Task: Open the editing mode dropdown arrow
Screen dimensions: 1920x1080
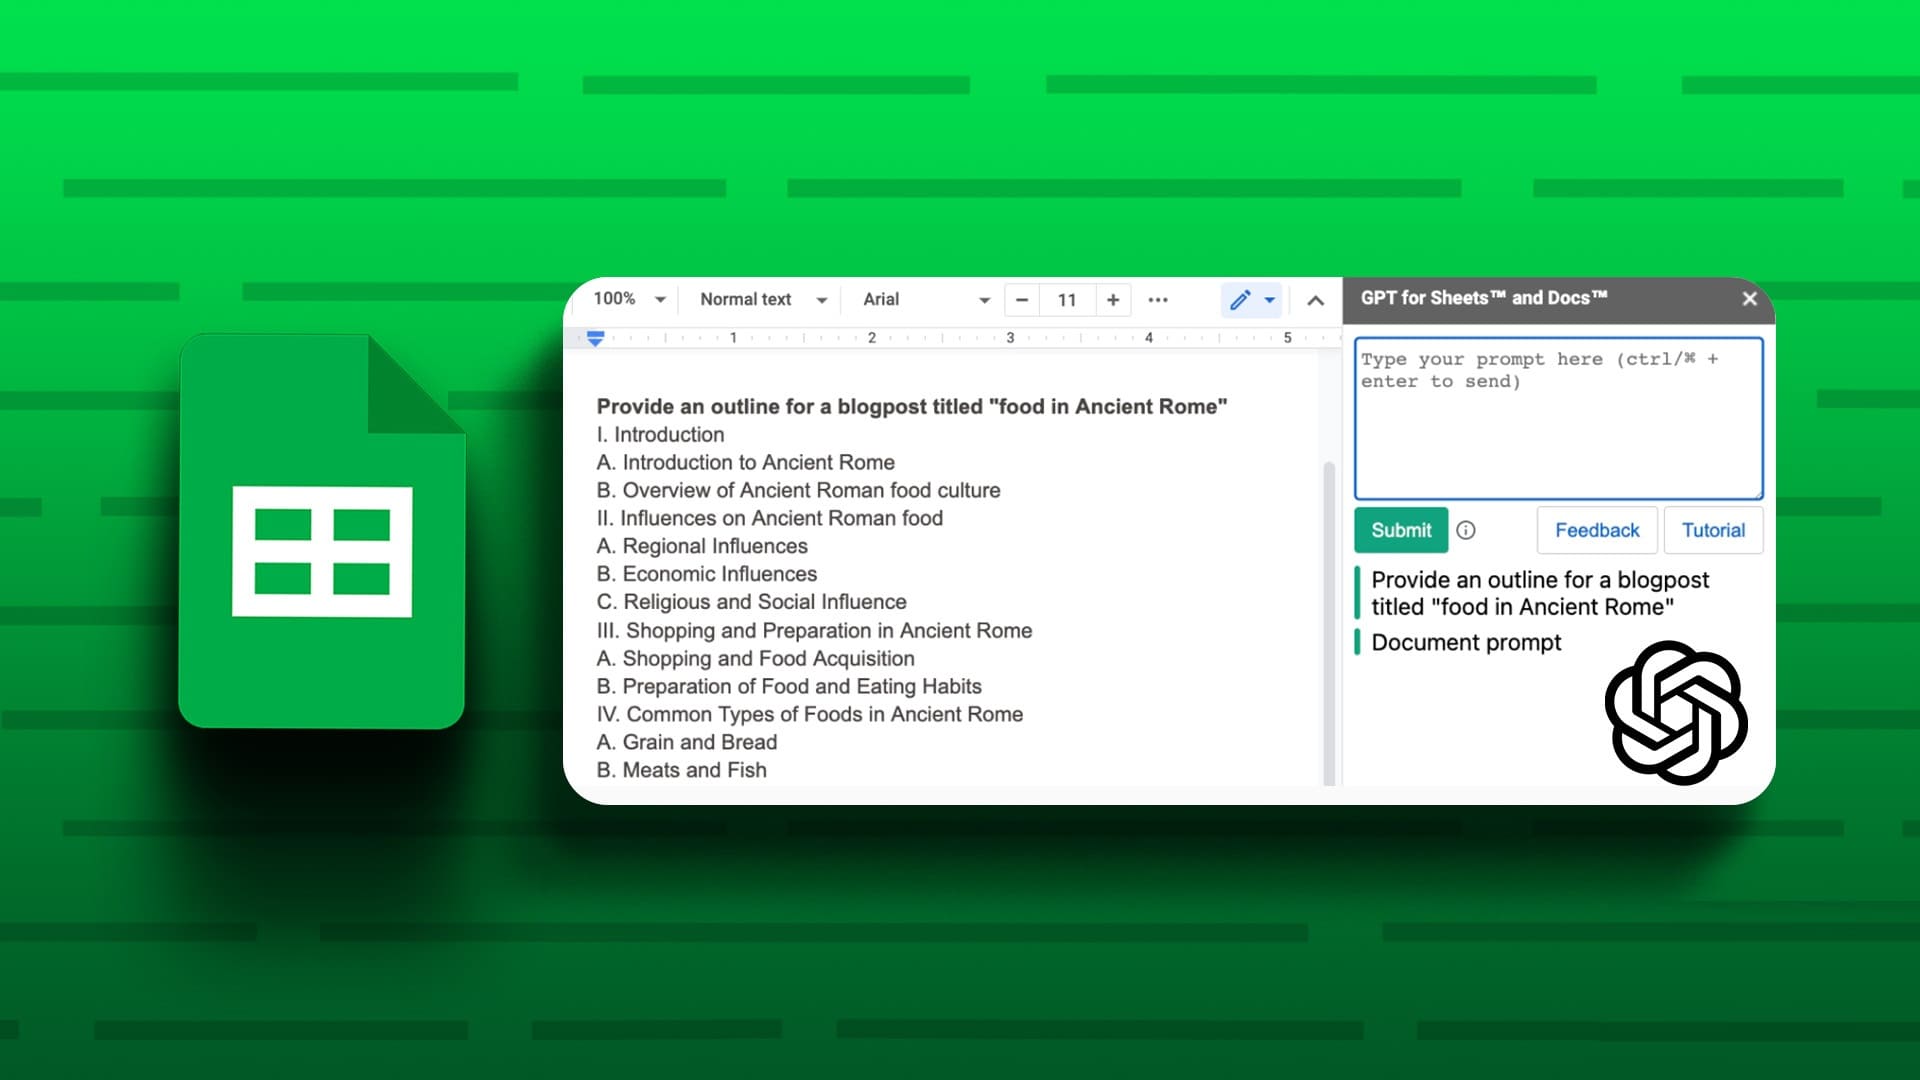Action: pos(1270,299)
